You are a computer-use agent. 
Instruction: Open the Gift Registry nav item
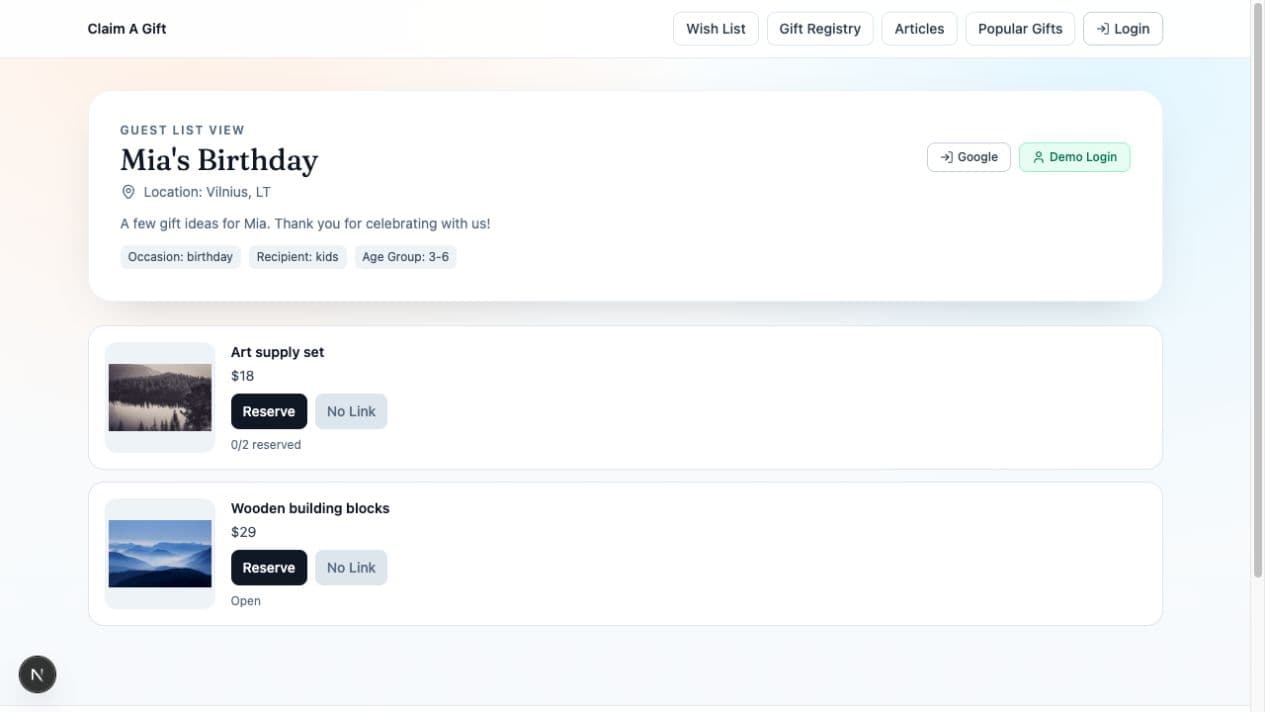click(x=820, y=29)
